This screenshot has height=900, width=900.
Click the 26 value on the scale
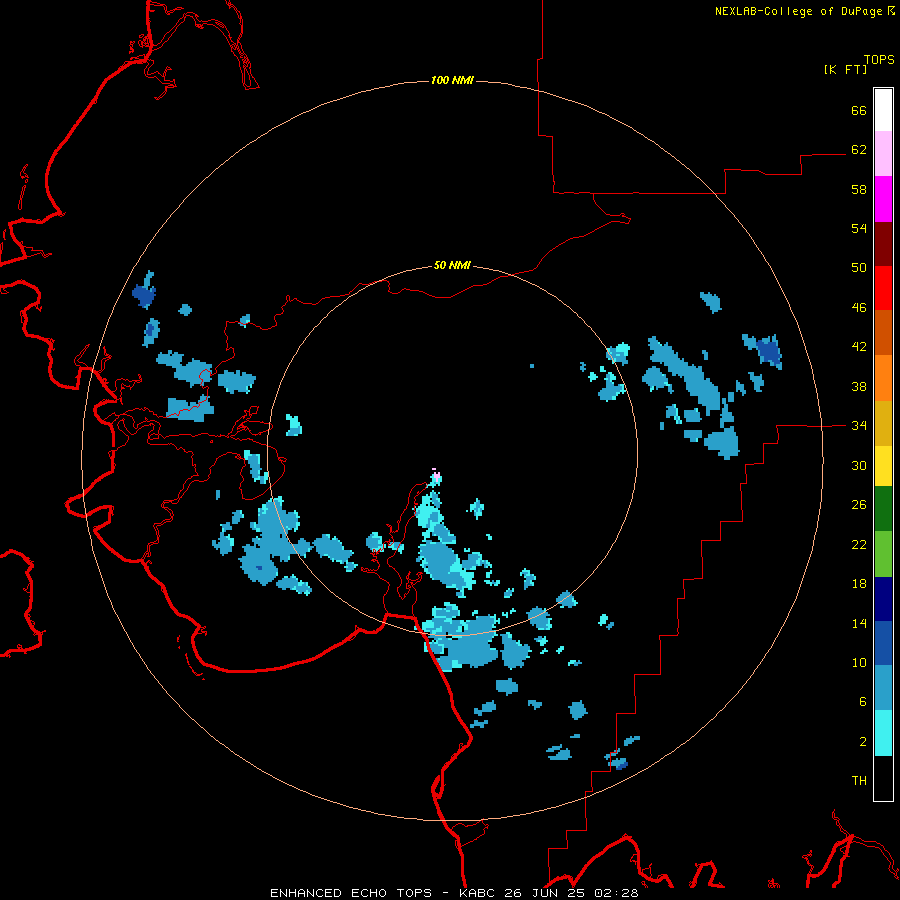(x=859, y=505)
